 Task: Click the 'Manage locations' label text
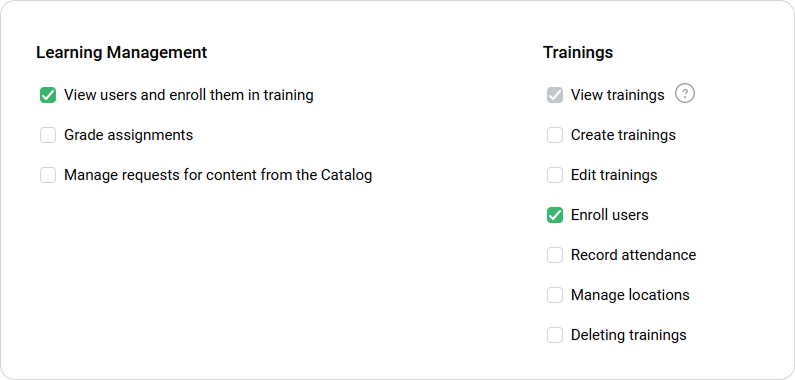[x=630, y=295]
